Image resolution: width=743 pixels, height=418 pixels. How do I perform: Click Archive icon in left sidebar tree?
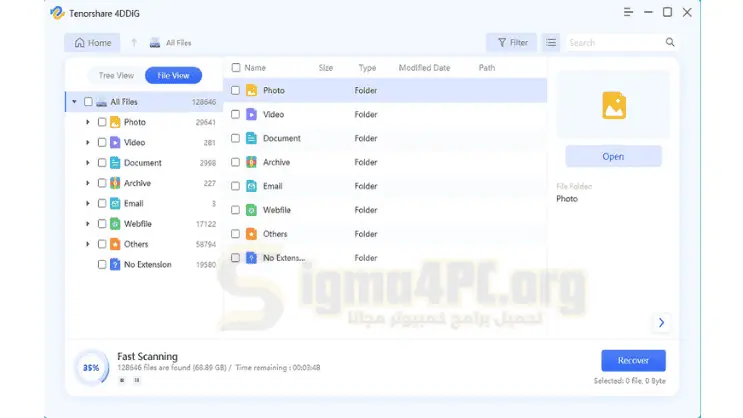click(x=115, y=183)
